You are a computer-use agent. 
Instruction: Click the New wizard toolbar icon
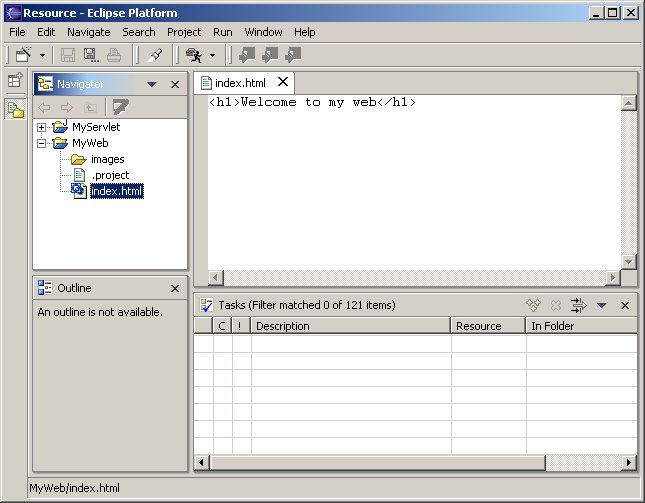23,55
